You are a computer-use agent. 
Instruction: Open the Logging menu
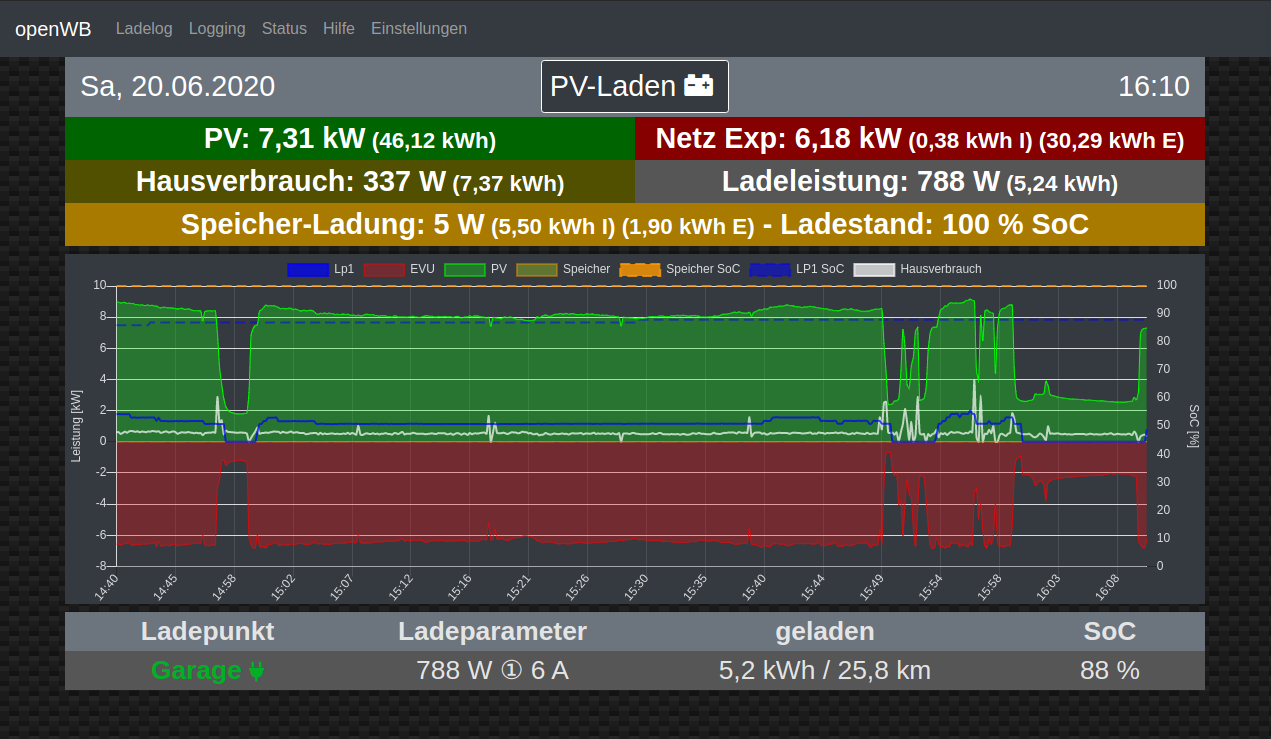pyautogui.click(x=217, y=28)
